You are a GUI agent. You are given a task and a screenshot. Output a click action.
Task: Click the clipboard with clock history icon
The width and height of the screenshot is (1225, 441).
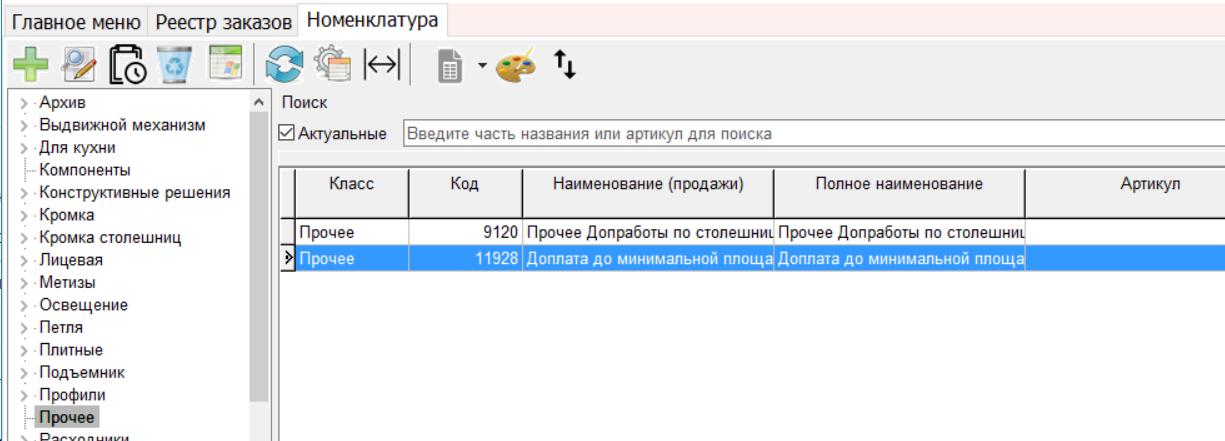click(128, 66)
